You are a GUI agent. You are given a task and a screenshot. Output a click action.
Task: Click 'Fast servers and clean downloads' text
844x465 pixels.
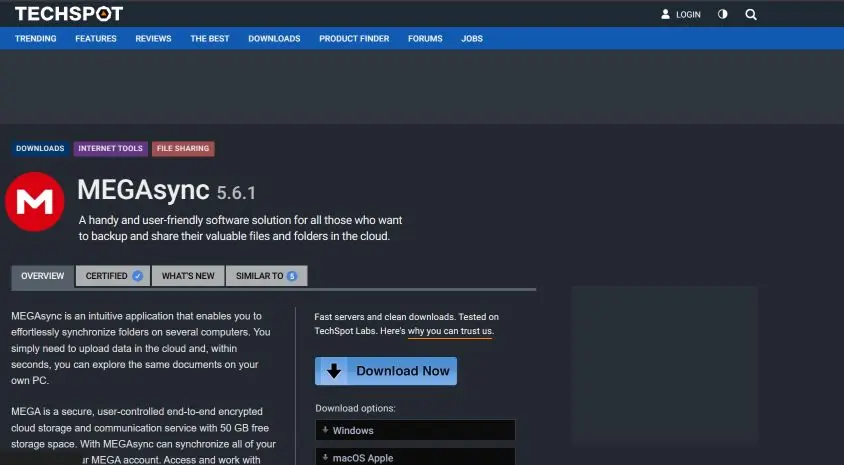[406, 324]
